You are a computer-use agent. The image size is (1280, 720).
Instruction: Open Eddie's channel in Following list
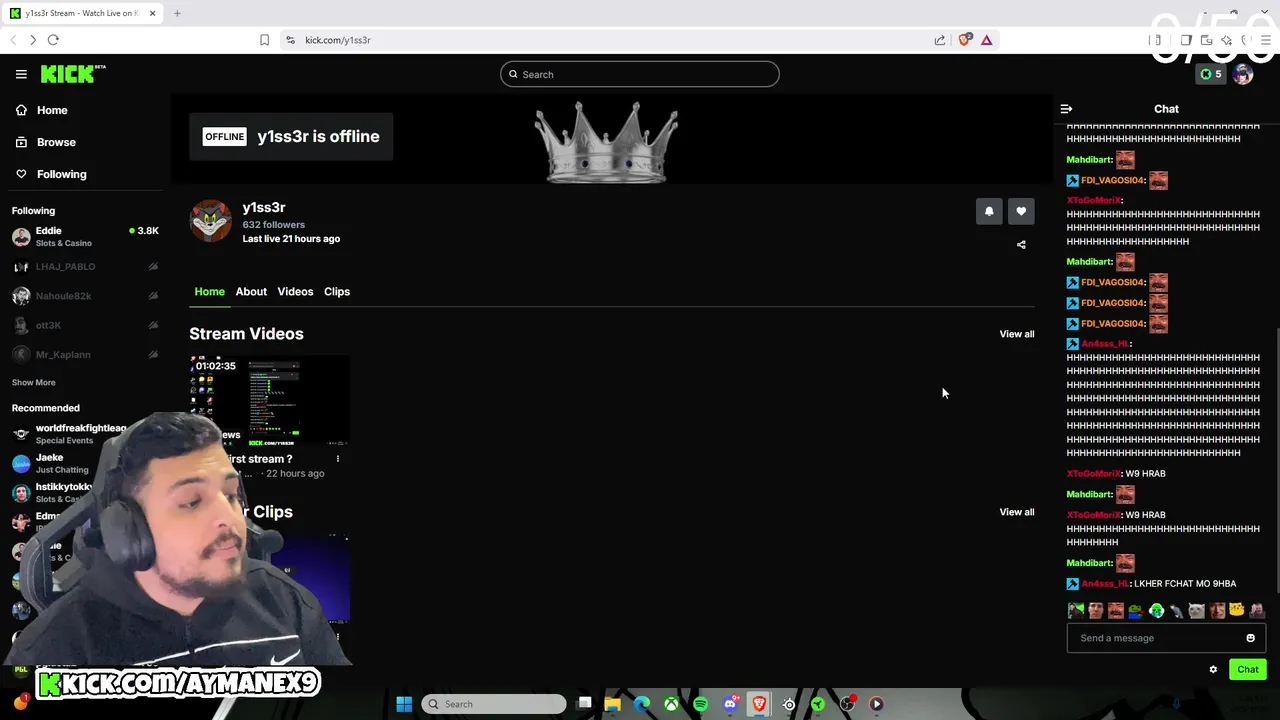pyautogui.click(x=85, y=236)
